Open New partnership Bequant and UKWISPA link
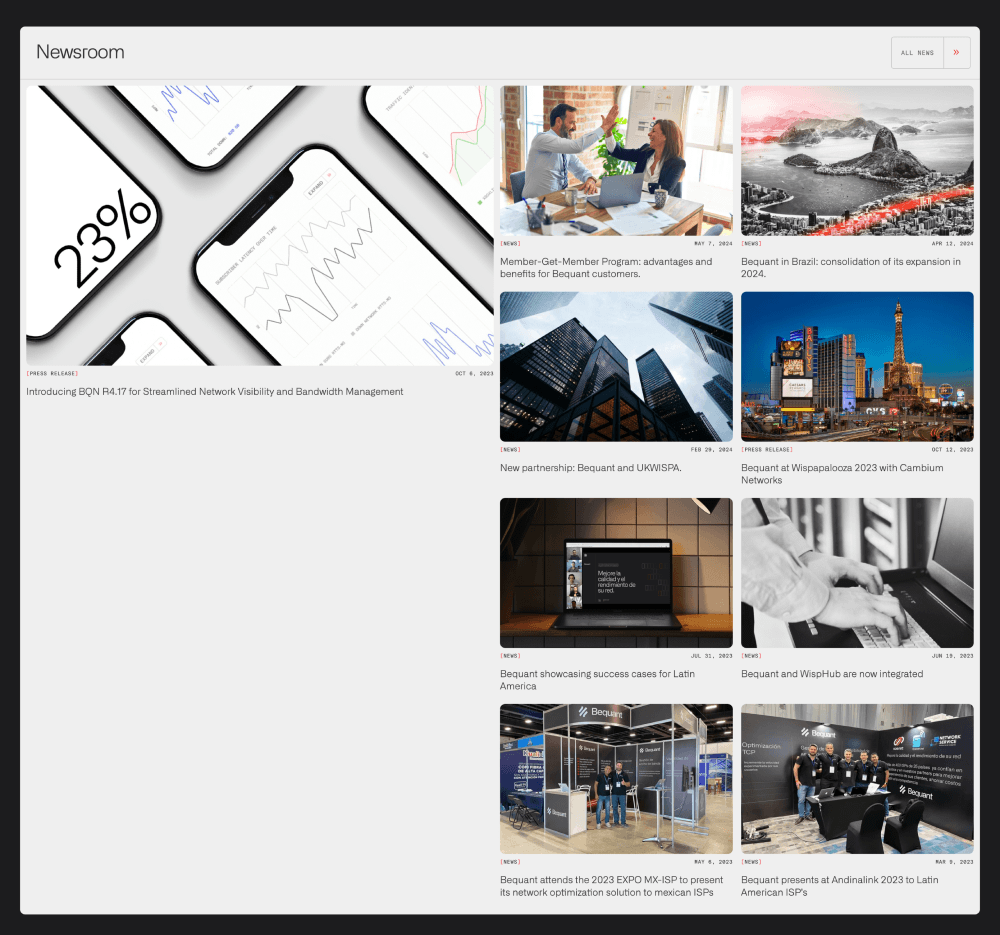The height and width of the screenshot is (935, 1000). click(x=591, y=468)
